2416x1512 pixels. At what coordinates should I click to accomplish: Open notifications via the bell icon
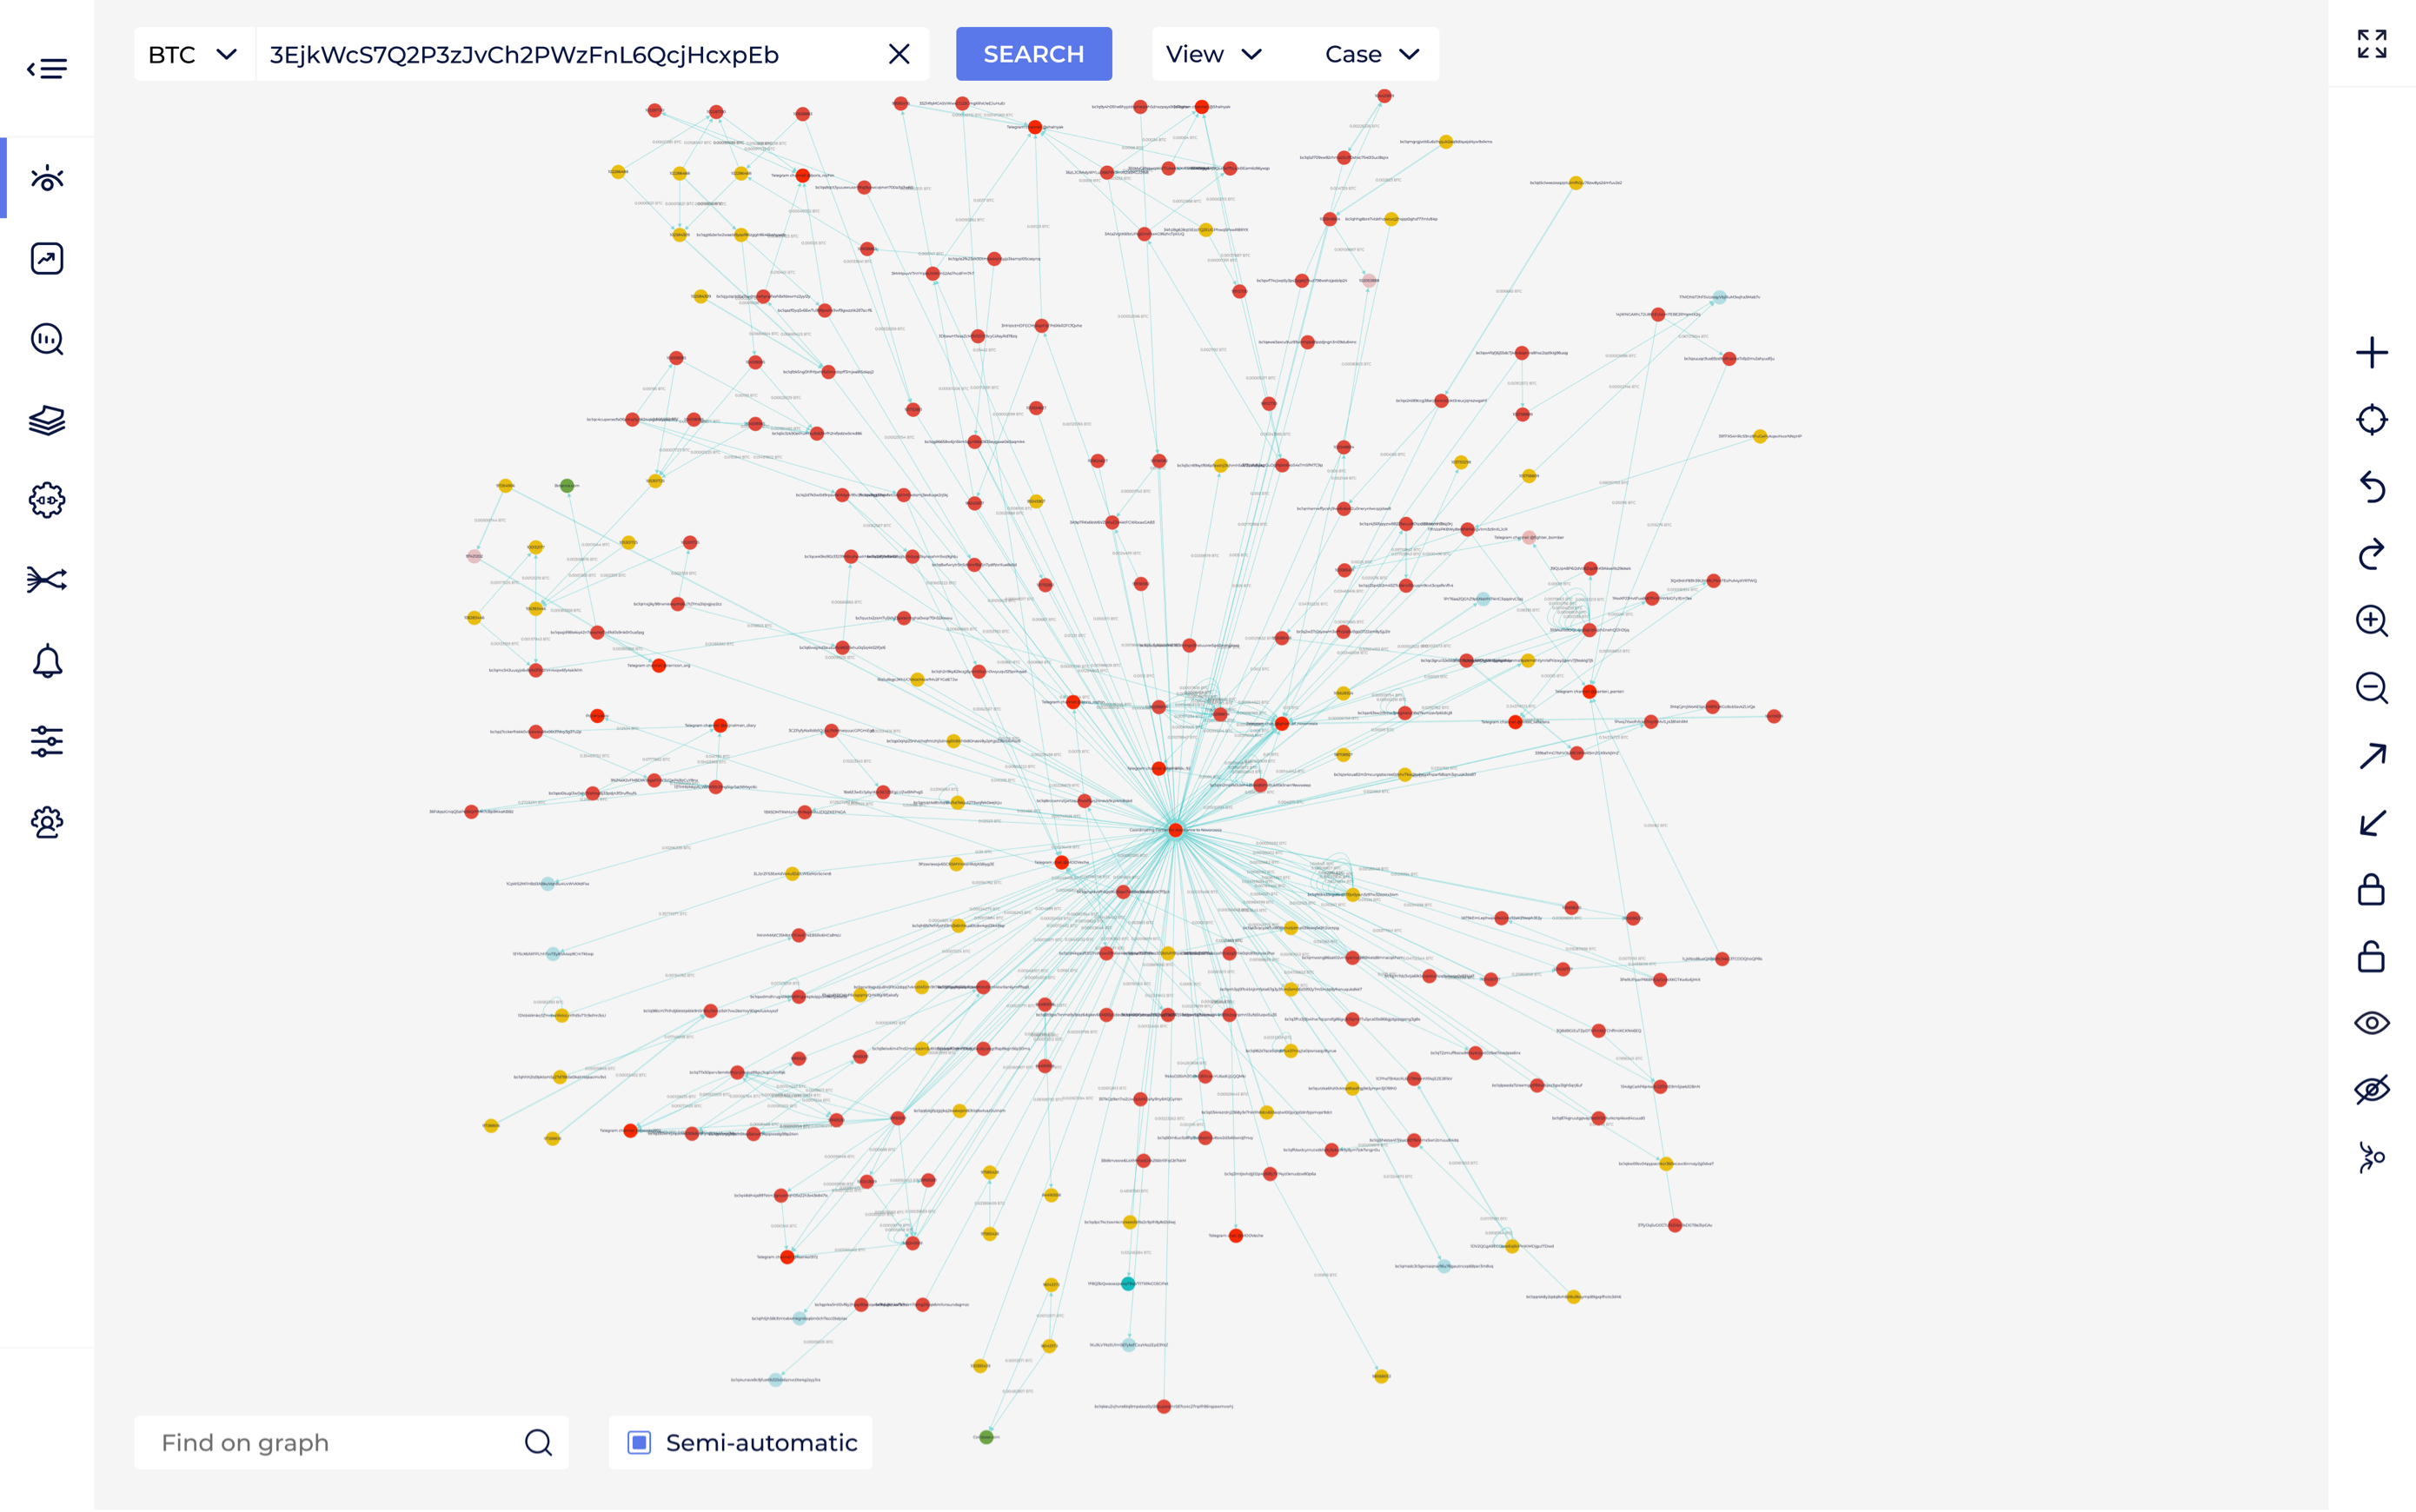coord(47,660)
